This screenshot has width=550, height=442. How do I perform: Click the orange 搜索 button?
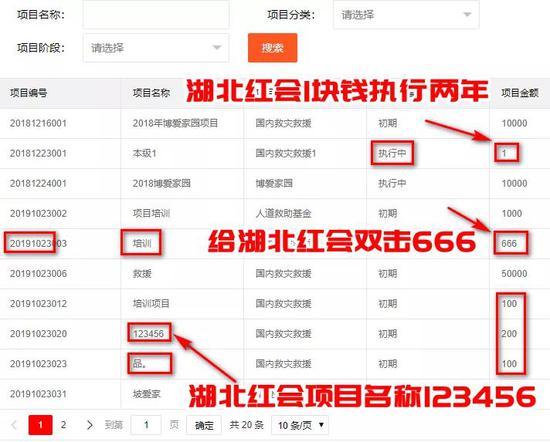[x=273, y=48]
